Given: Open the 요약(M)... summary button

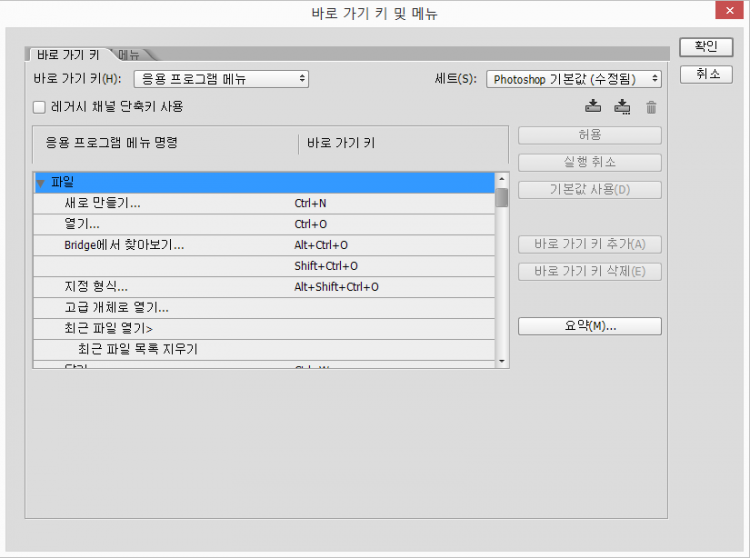Looking at the screenshot, I should pyautogui.click(x=589, y=326).
